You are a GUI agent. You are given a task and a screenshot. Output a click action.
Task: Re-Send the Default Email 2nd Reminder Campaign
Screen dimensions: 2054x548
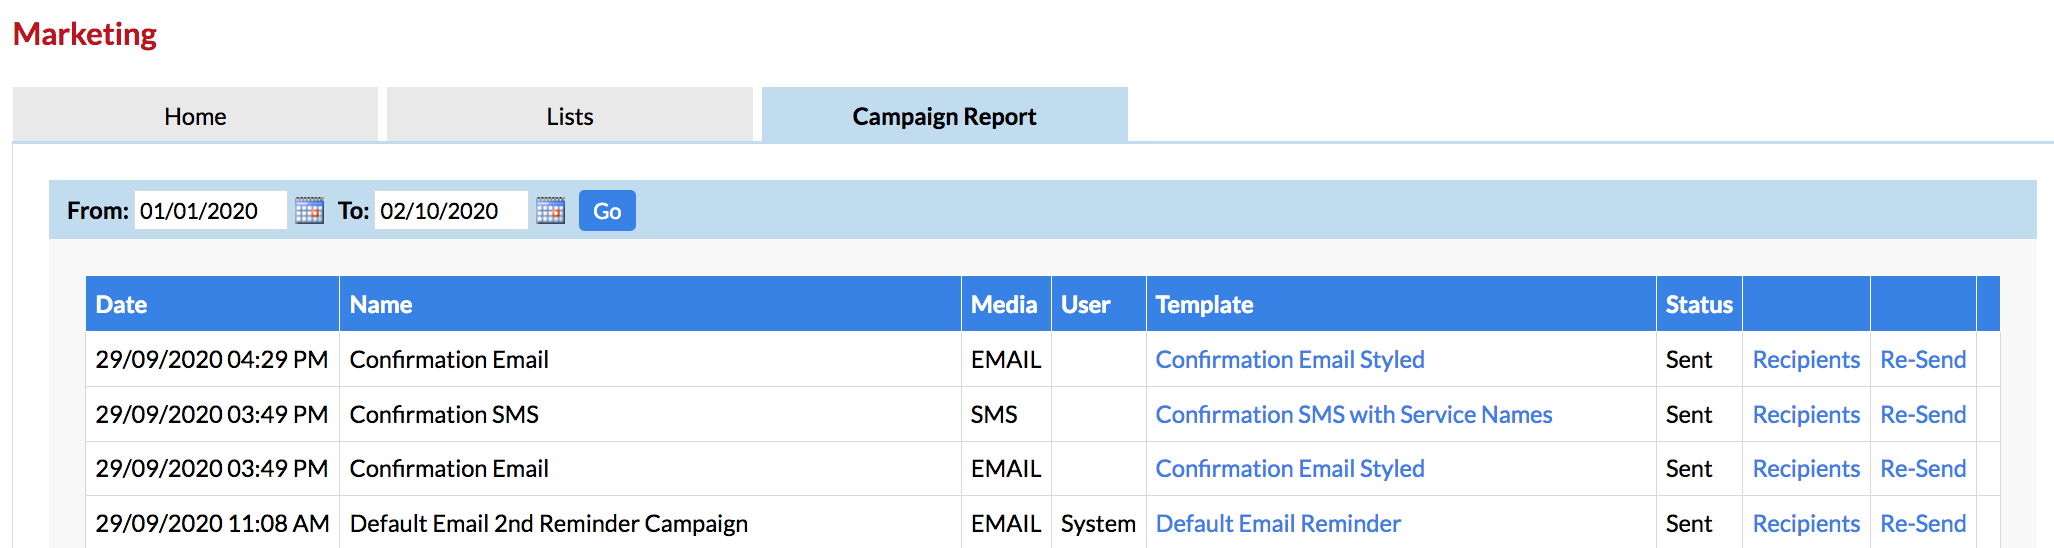1923,524
